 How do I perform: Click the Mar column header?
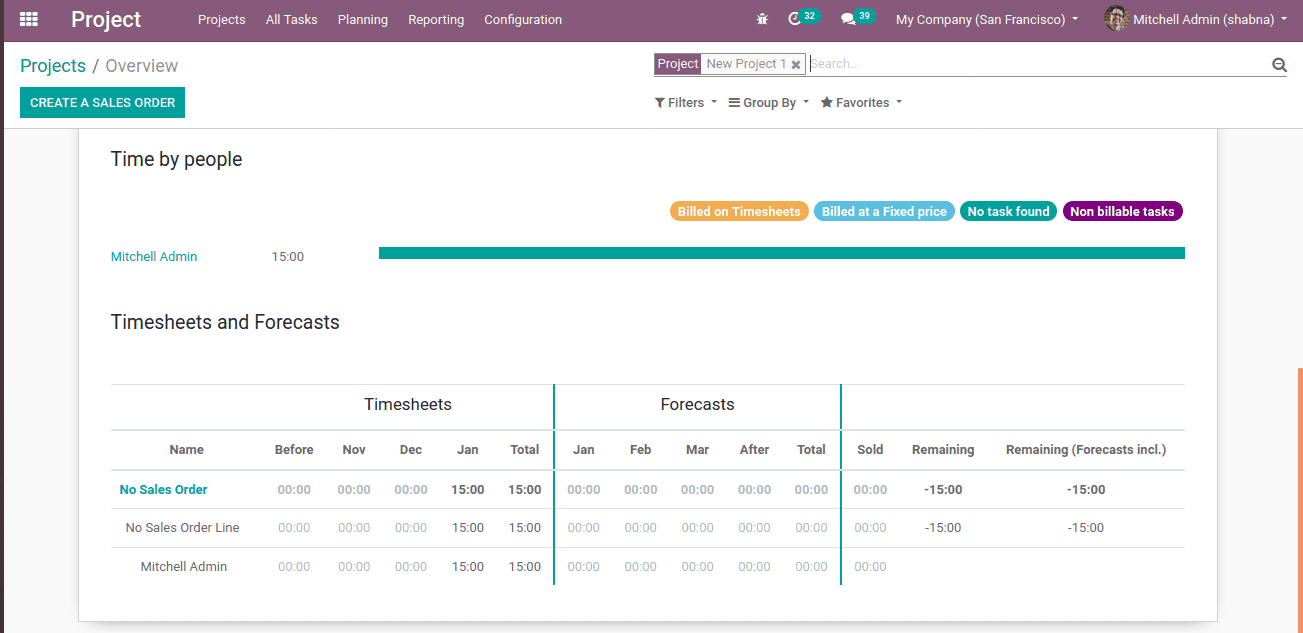coord(698,449)
